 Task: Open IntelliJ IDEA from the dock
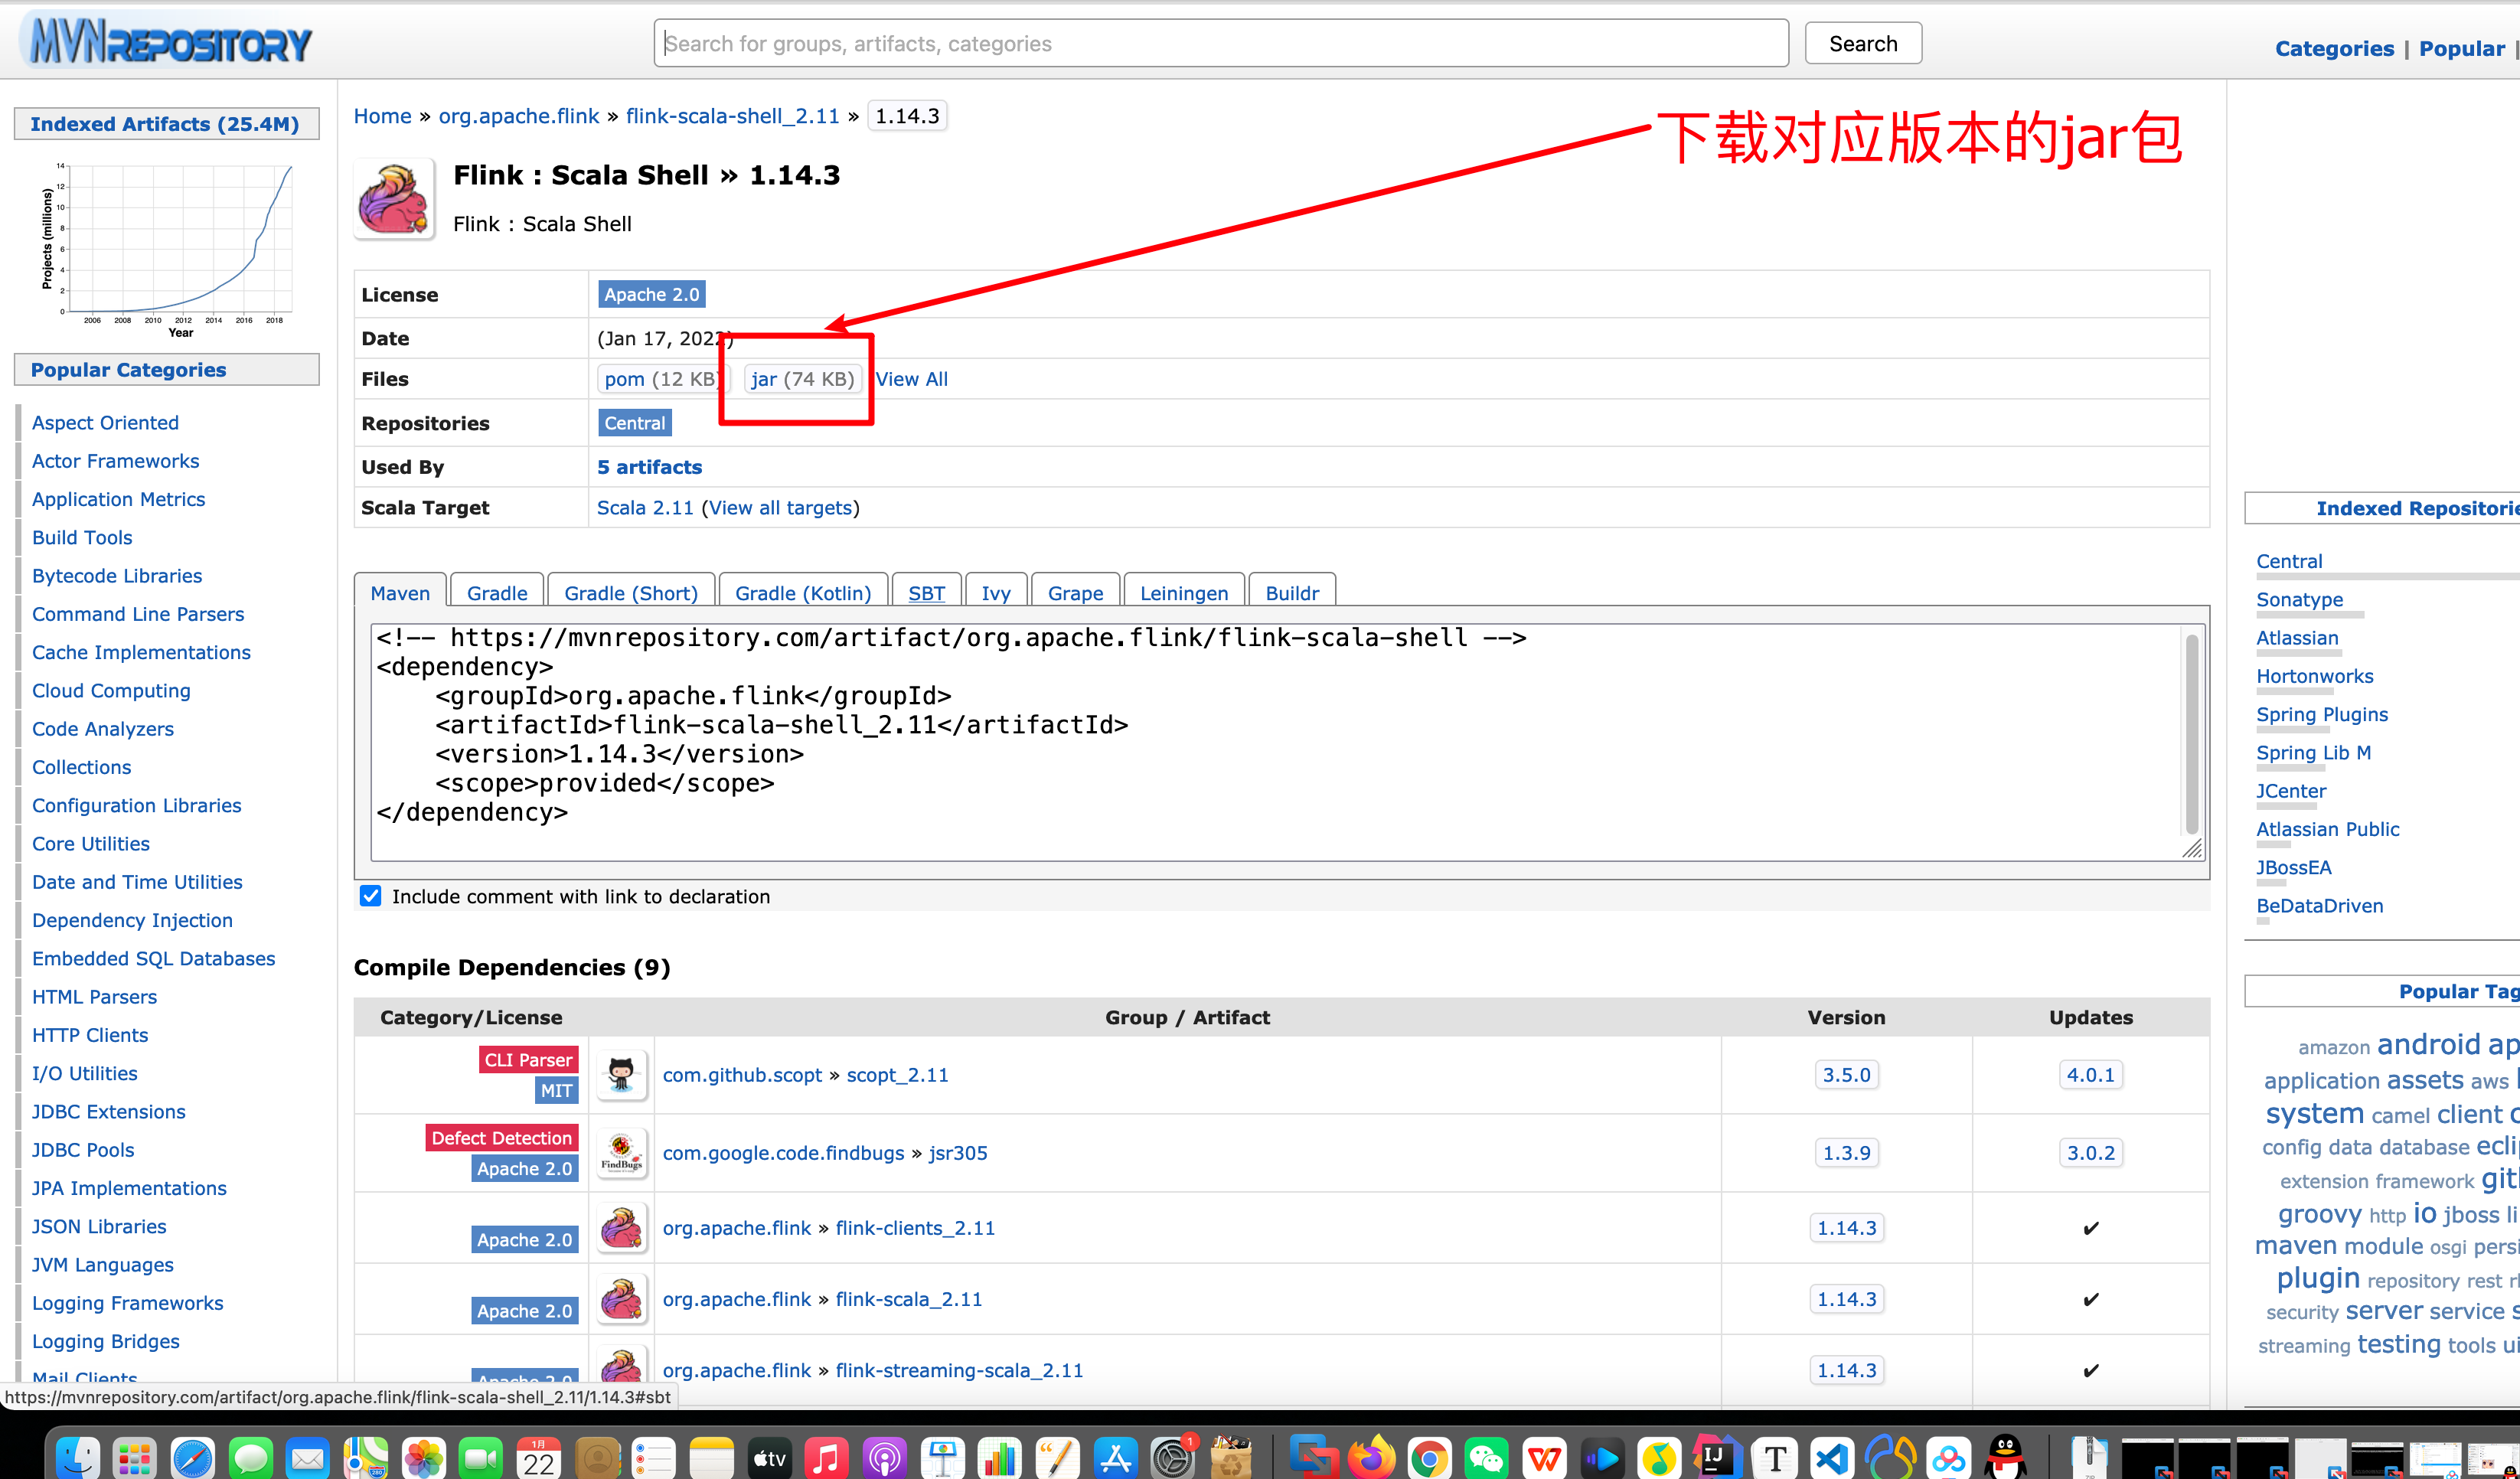1716,1458
